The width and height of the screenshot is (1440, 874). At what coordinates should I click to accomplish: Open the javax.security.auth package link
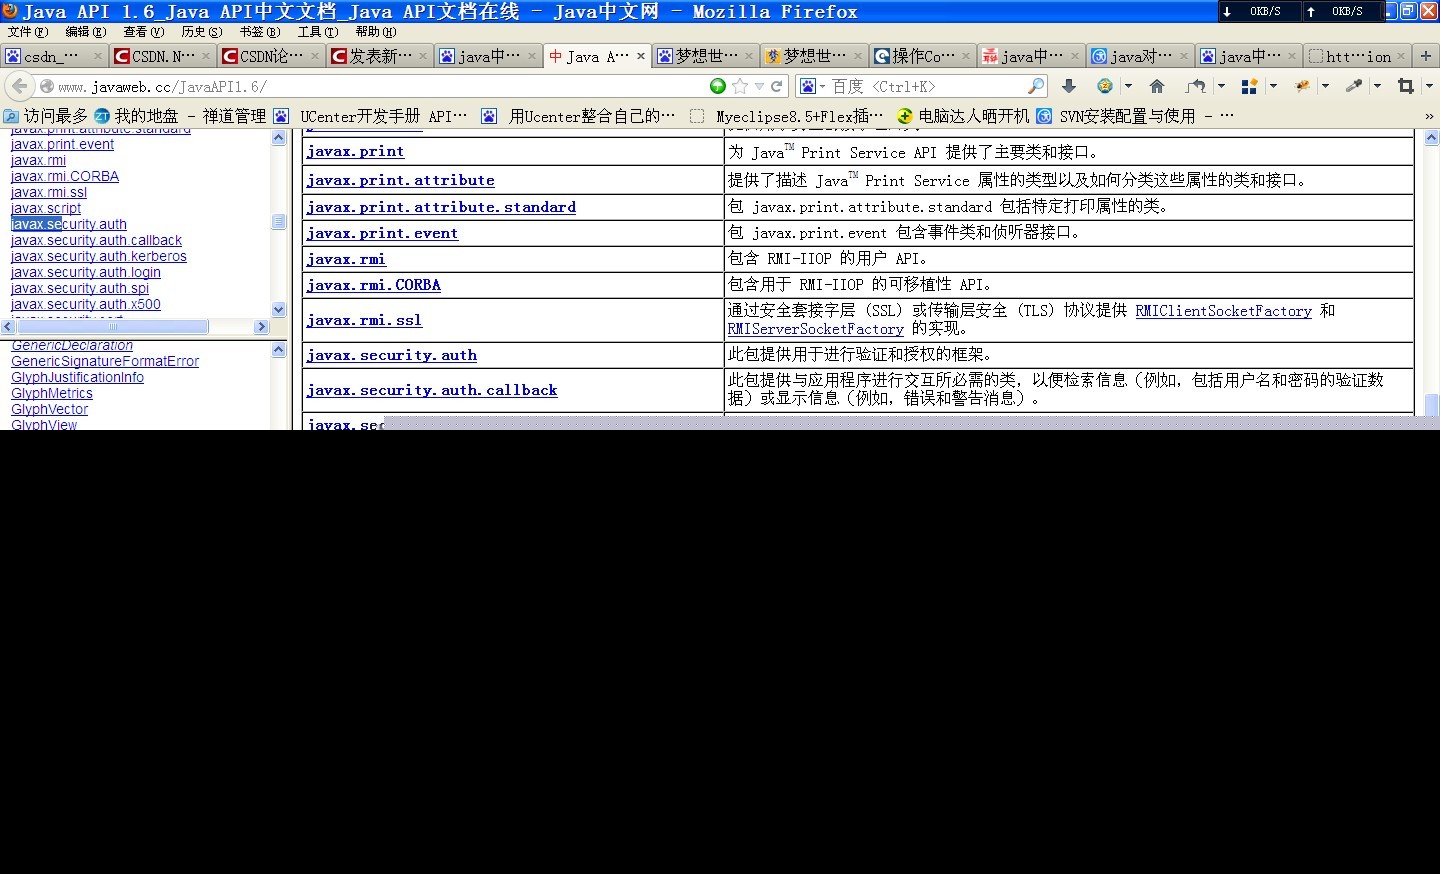coord(391,354)
